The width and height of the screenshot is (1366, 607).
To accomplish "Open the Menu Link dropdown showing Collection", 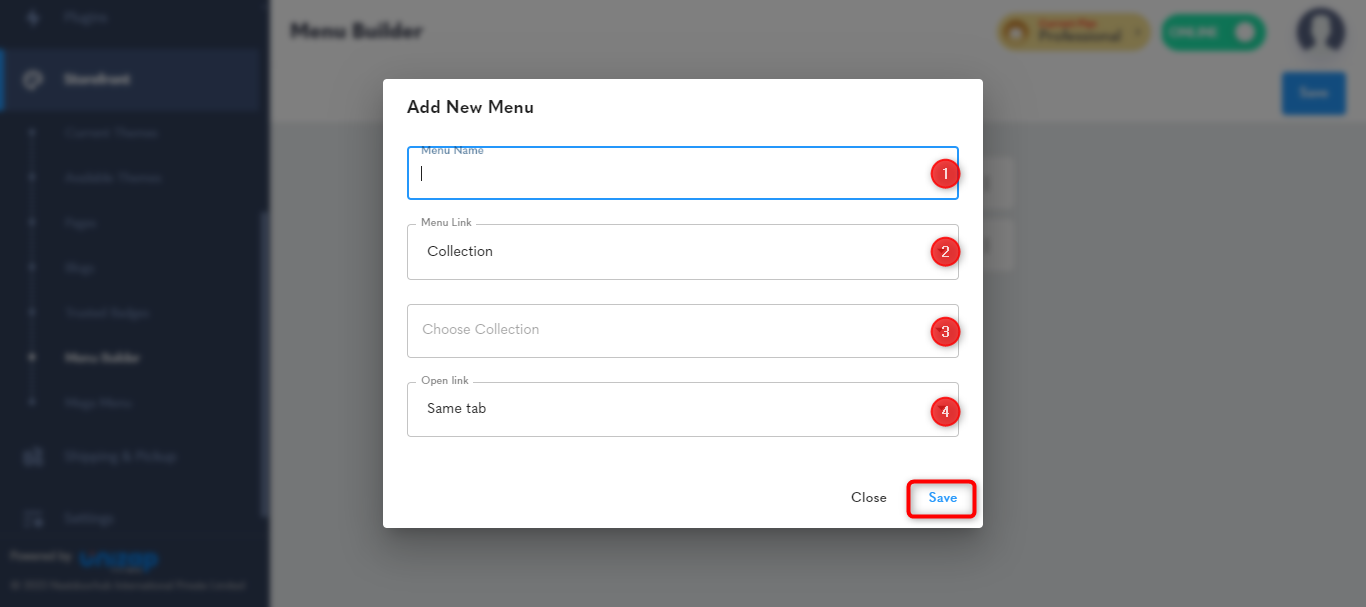I will pos(682,251).
